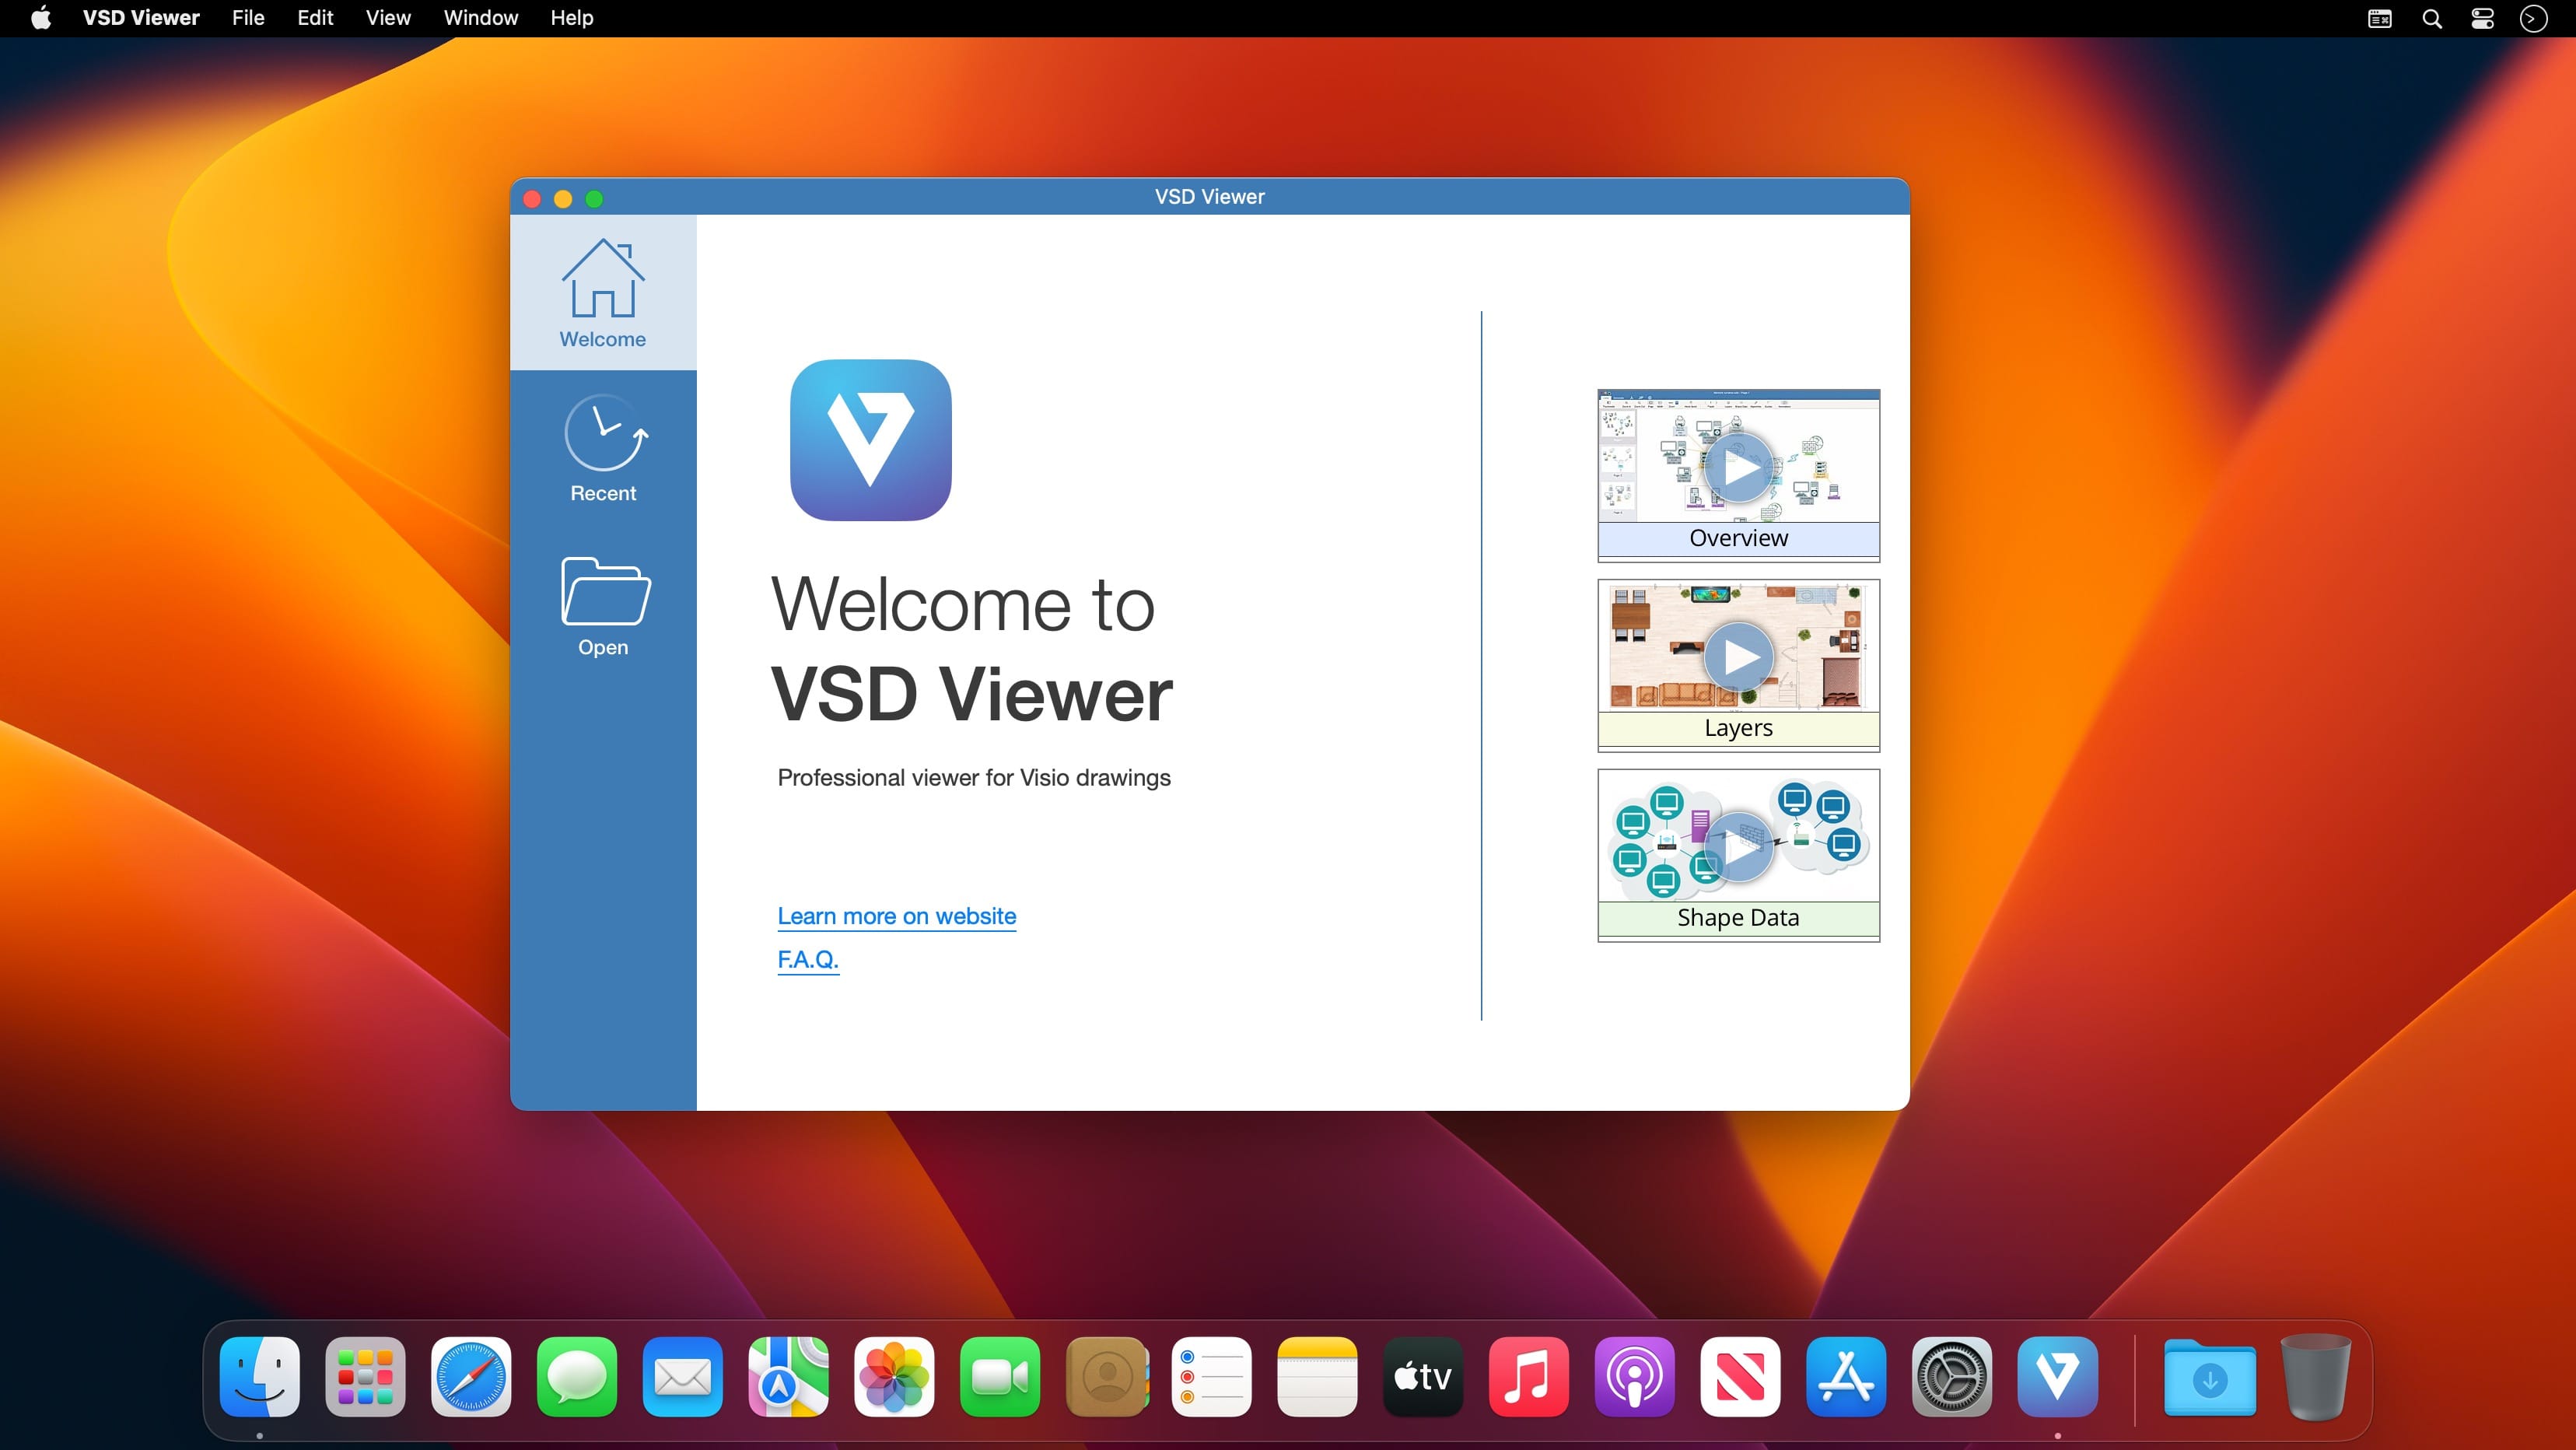Open Messages from the Dock
Viewport: 2576px width, 1450px height.
577,1377
